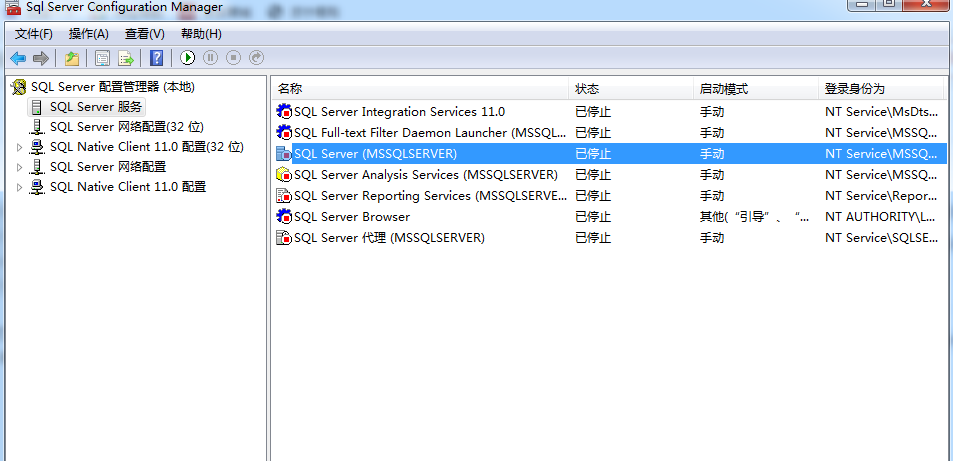Select SQL Server 网络配置 tree node

[x=108, y=167]
